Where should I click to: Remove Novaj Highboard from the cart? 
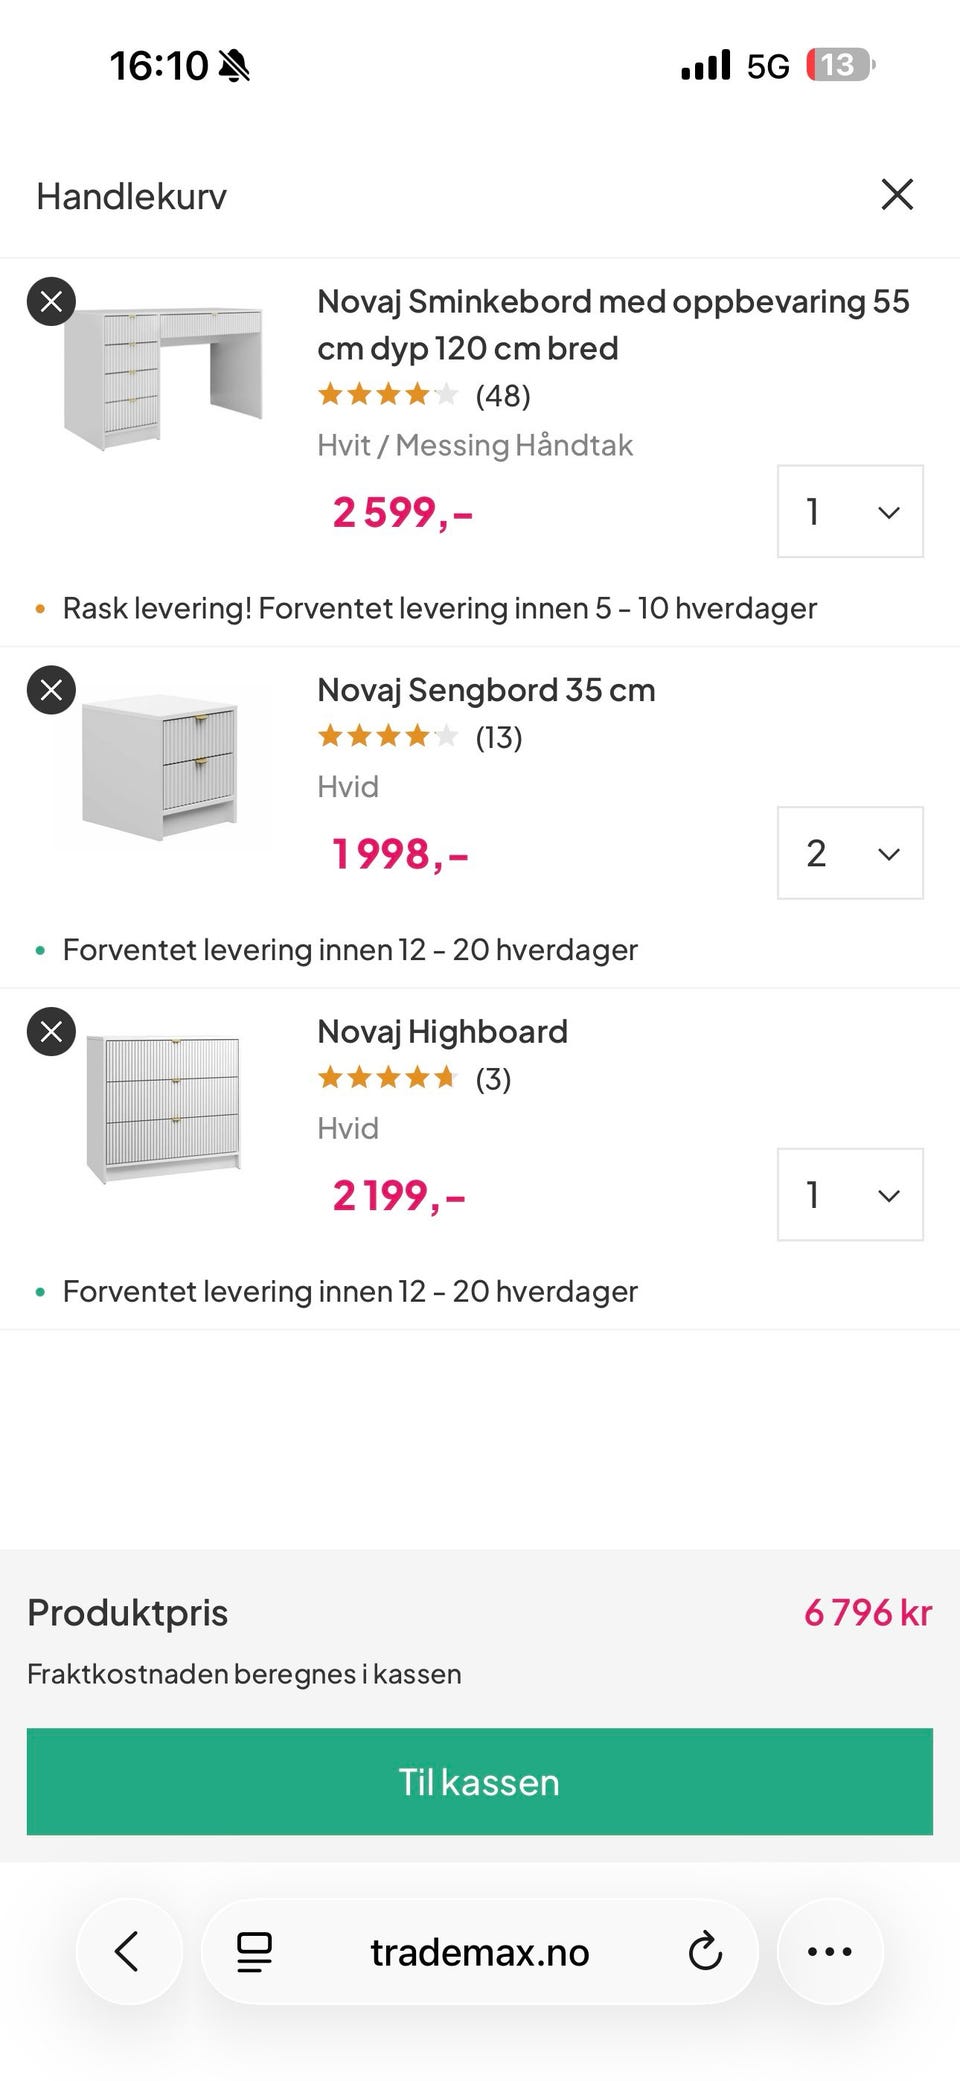[x=51, y=1032]
